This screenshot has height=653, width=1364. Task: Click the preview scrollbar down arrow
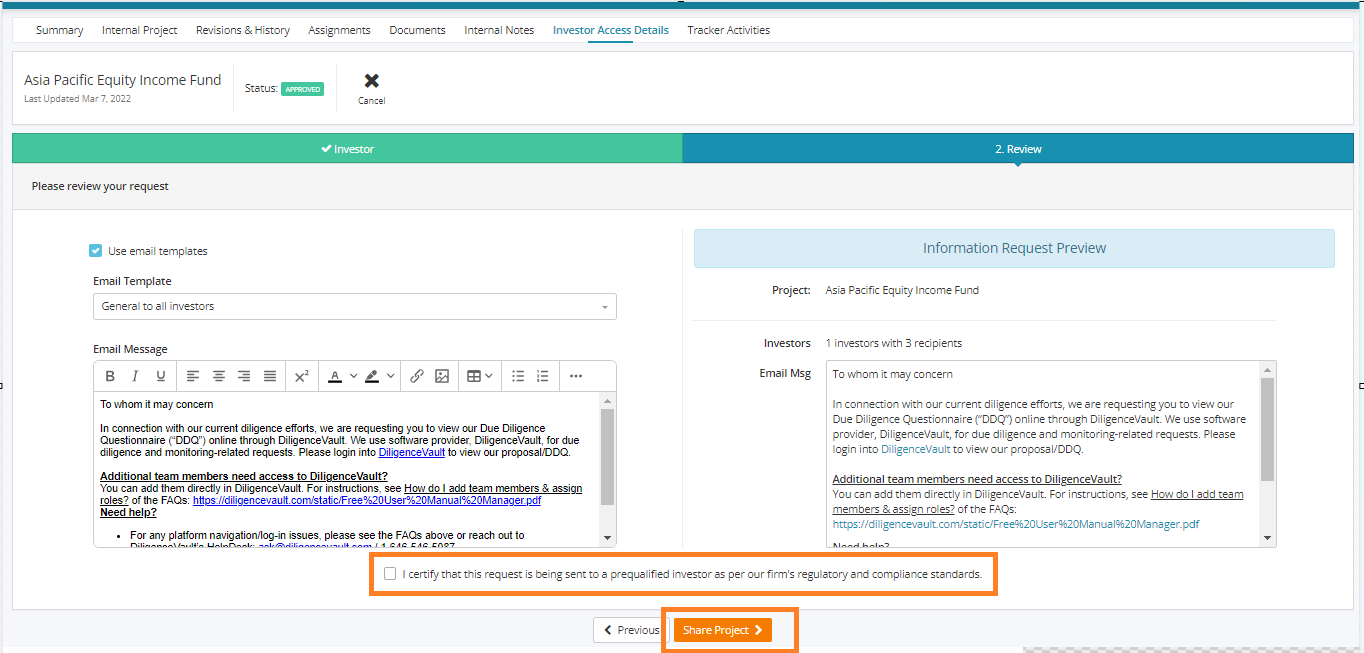click(1268, 538)
